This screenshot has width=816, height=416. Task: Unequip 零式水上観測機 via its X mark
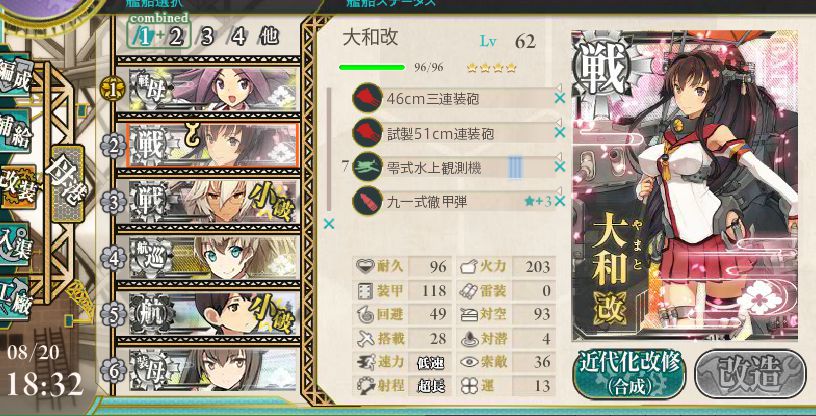[560, 167]
